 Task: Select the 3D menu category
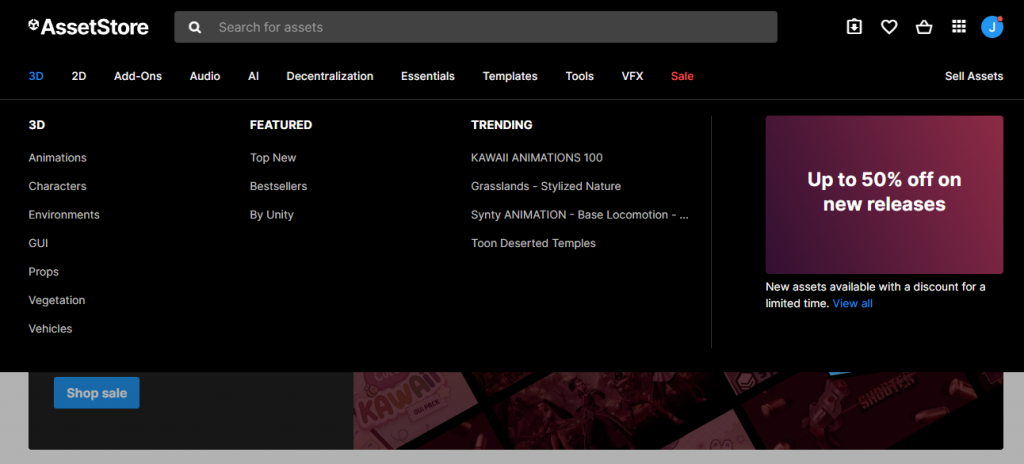36,76
